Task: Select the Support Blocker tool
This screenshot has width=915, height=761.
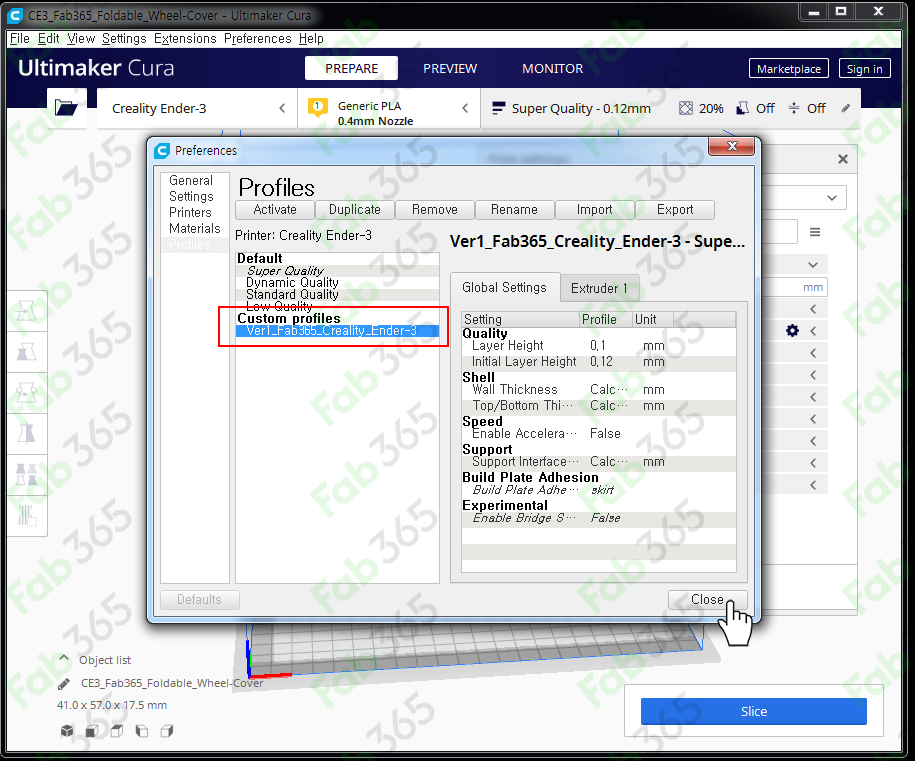Action: coord(27,515)
